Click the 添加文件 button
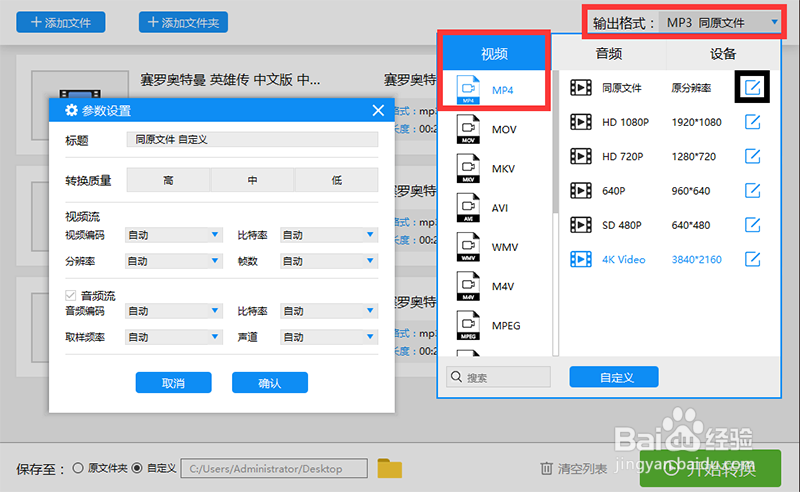 tap(61, 22)
